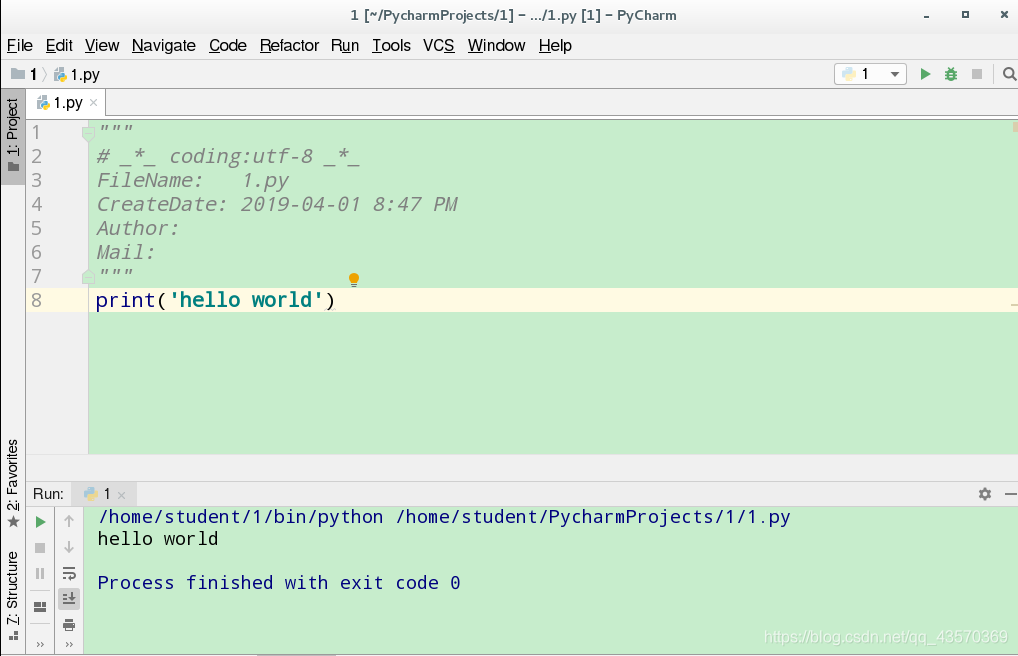
Task: Collapse the docstring fold marker at line 1
Action: coord(85,131)
